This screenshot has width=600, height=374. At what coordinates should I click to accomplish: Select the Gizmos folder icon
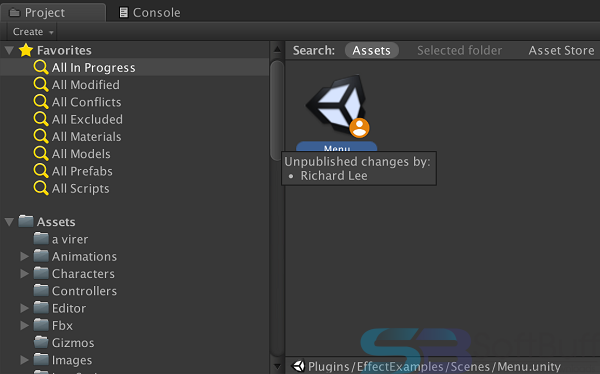tap(41, 342)
